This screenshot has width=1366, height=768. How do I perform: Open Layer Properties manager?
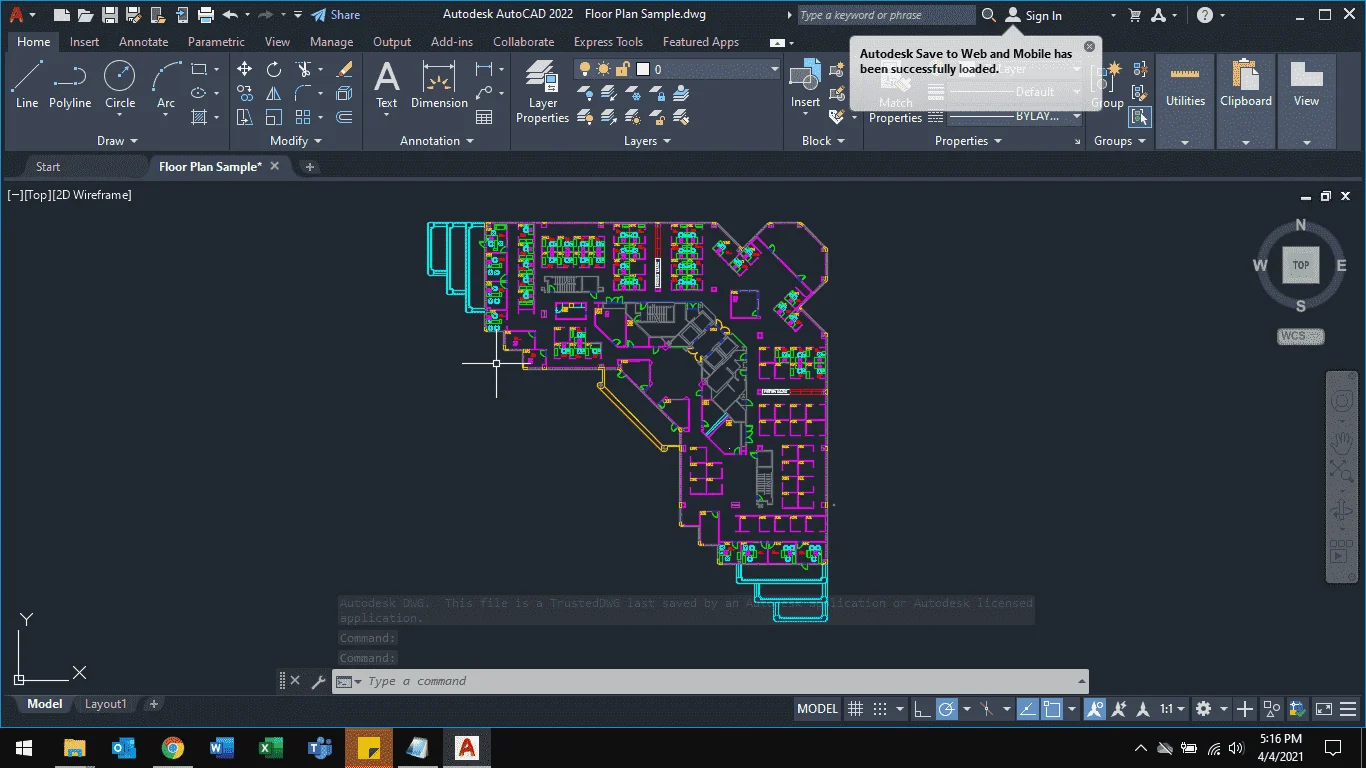click(x=542, y=91)
